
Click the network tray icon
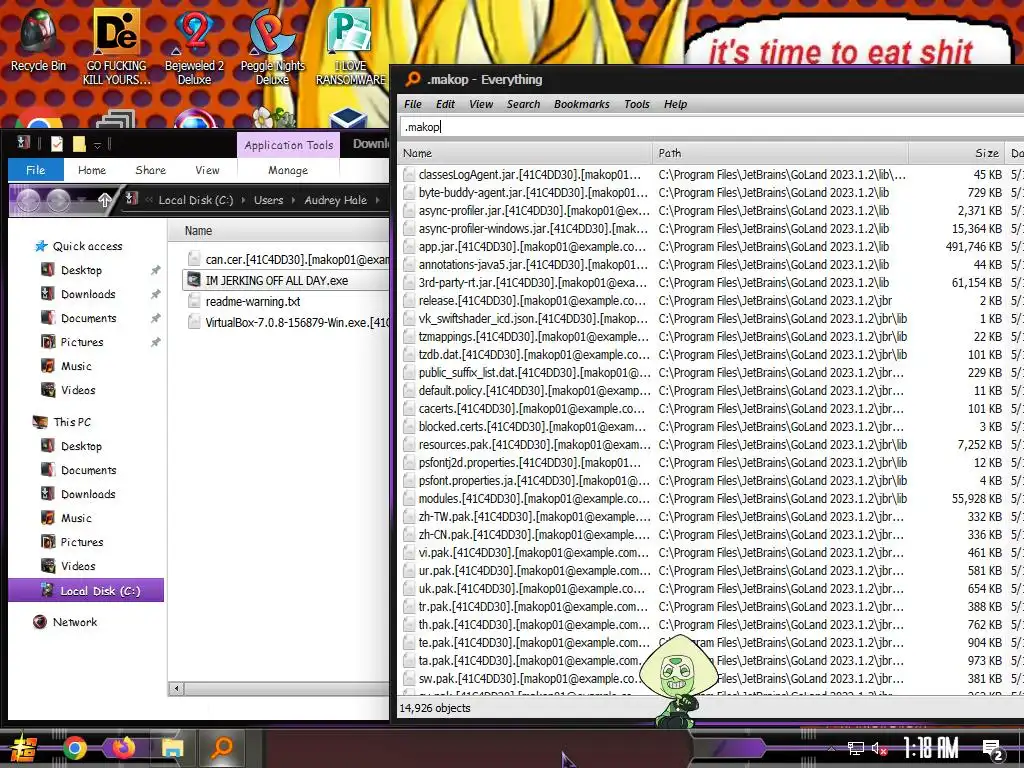pos(856,748)
